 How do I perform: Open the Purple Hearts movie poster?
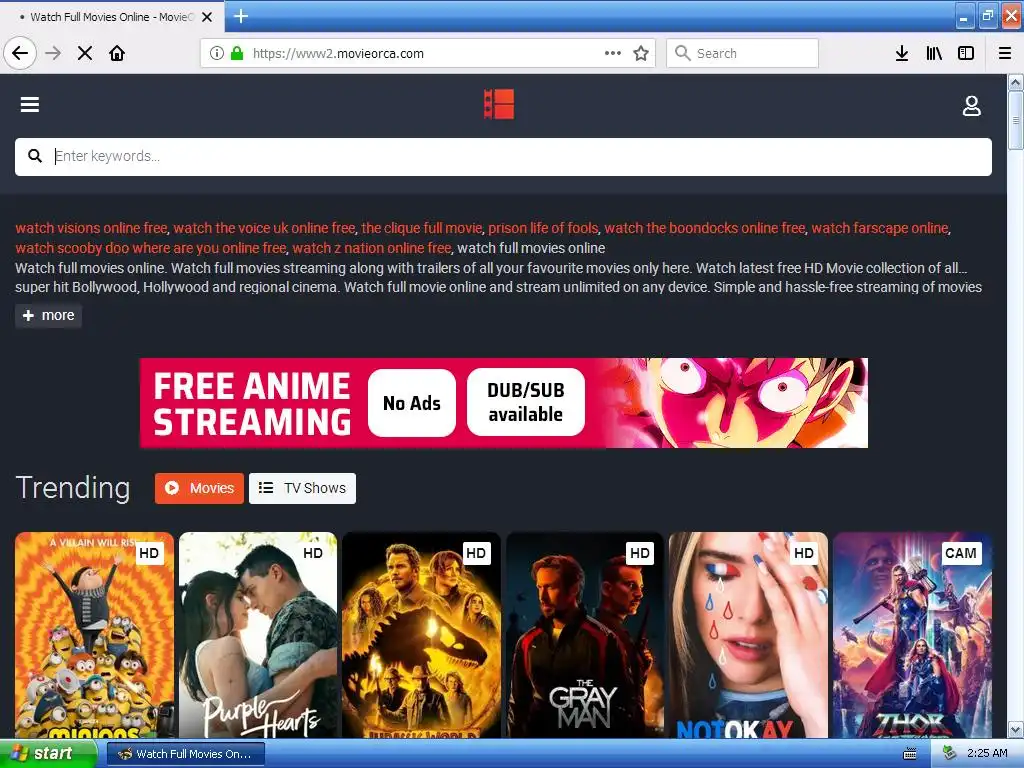click(x=258, y=635)
